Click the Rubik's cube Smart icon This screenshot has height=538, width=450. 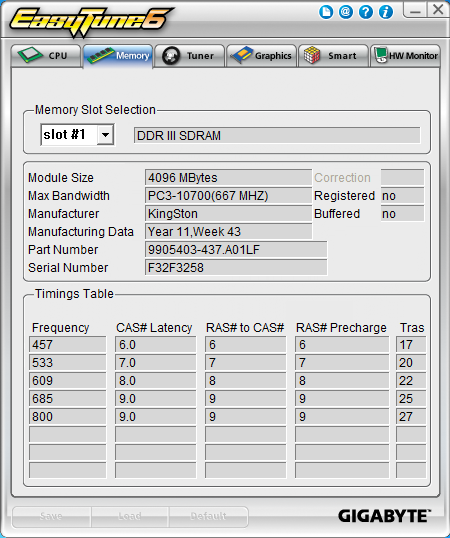(x=311, y=55)
